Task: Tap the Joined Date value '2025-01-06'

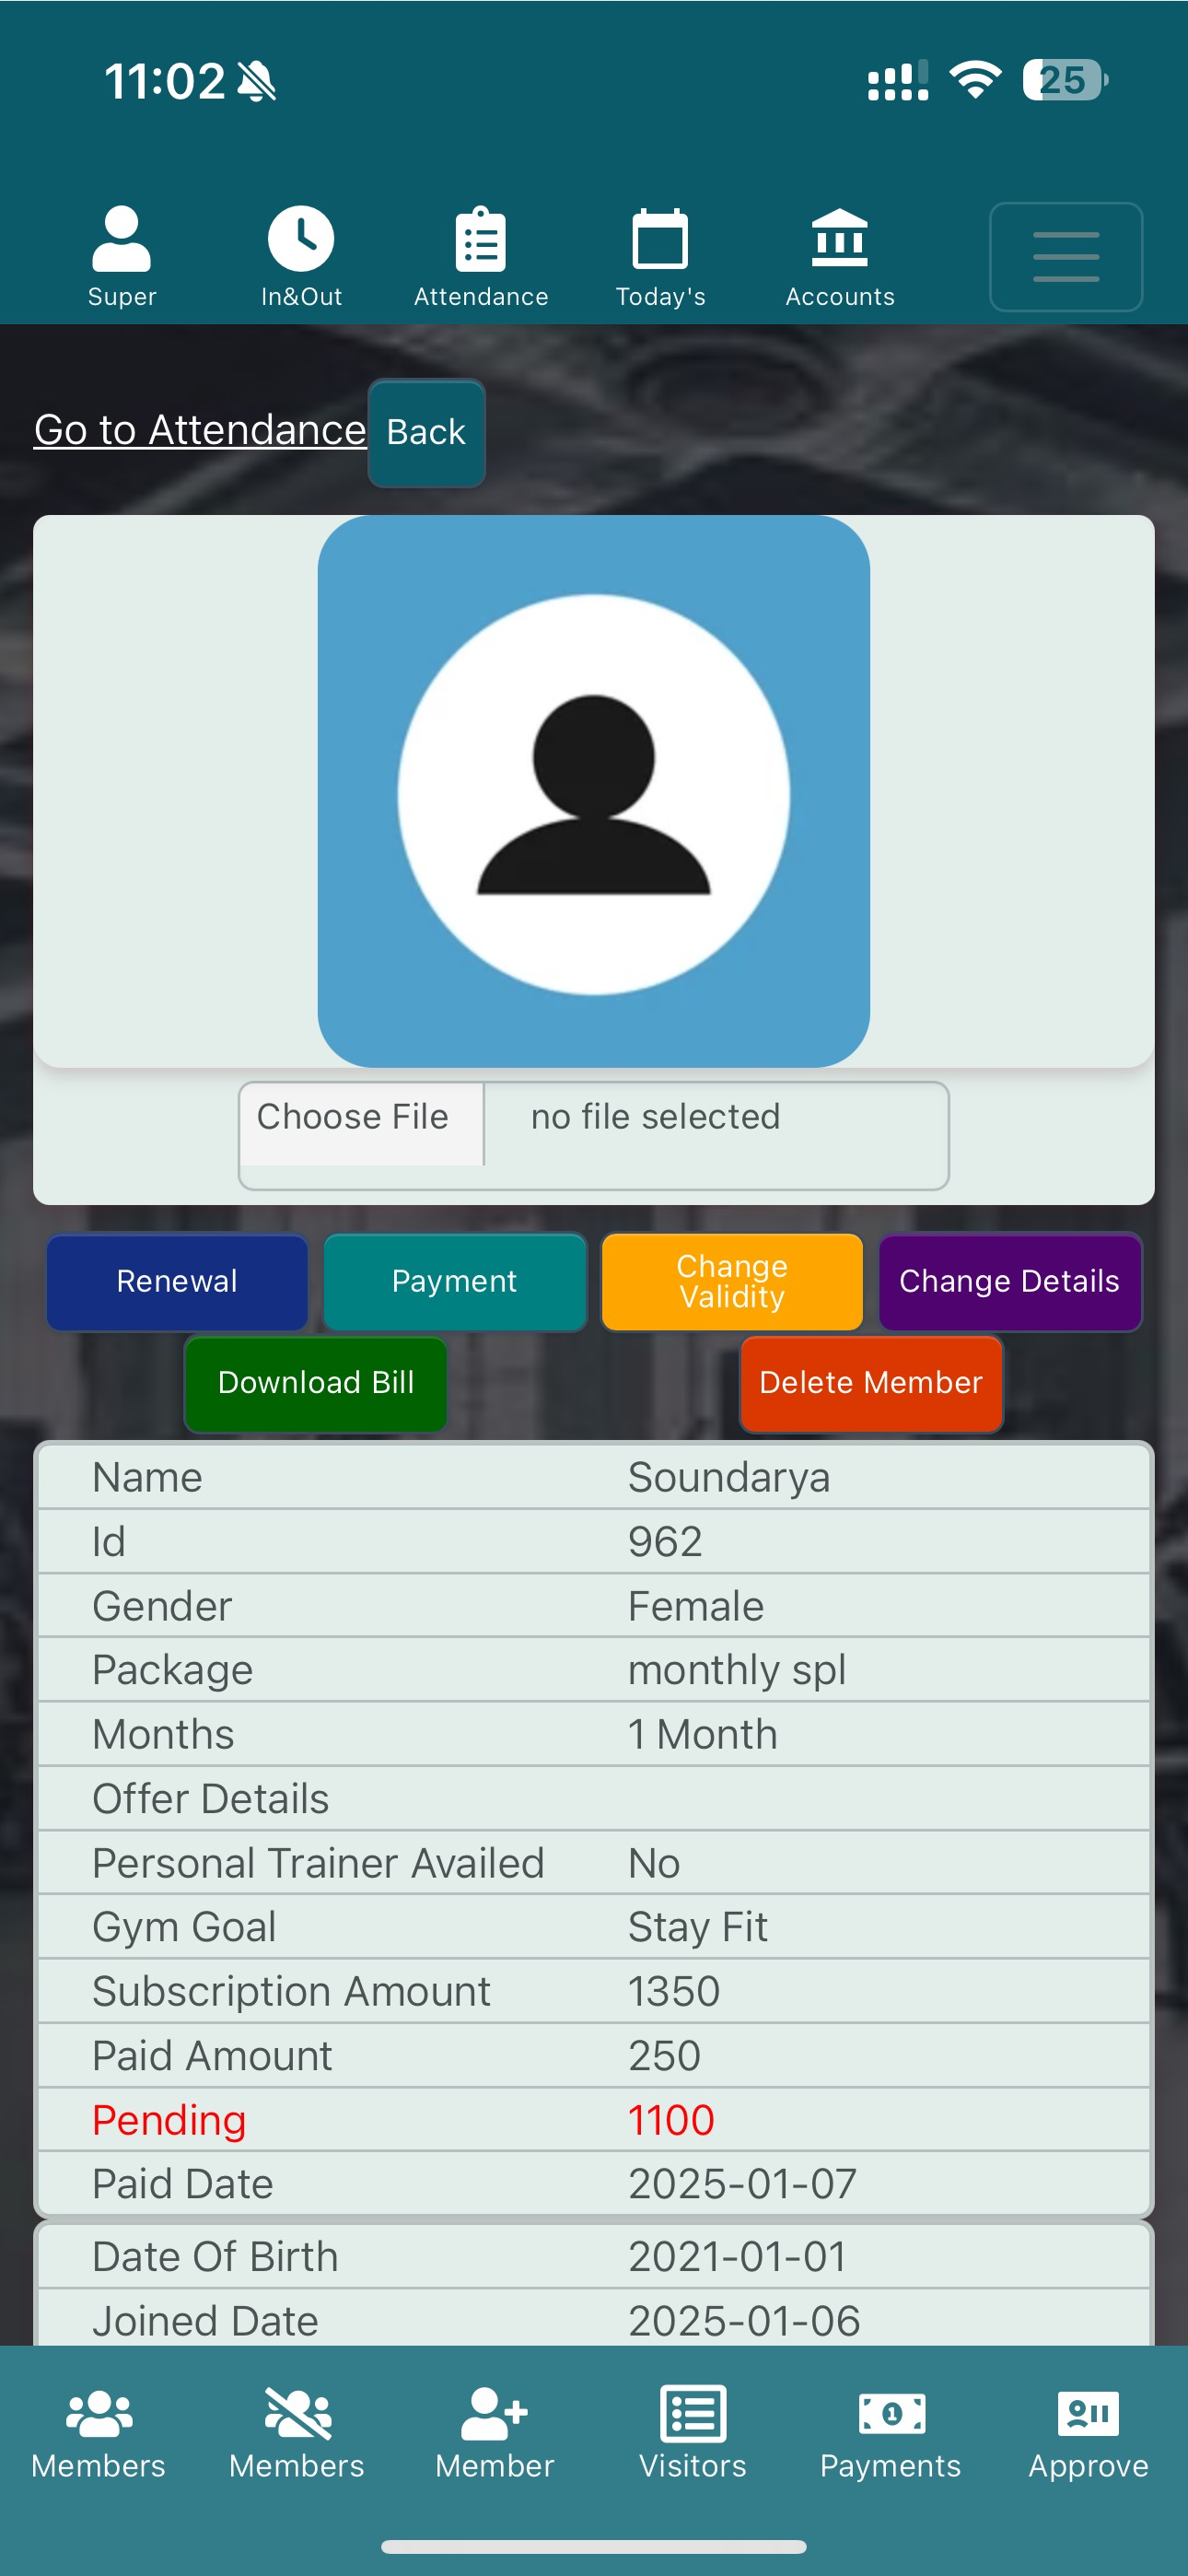Action: (744, 2321)
